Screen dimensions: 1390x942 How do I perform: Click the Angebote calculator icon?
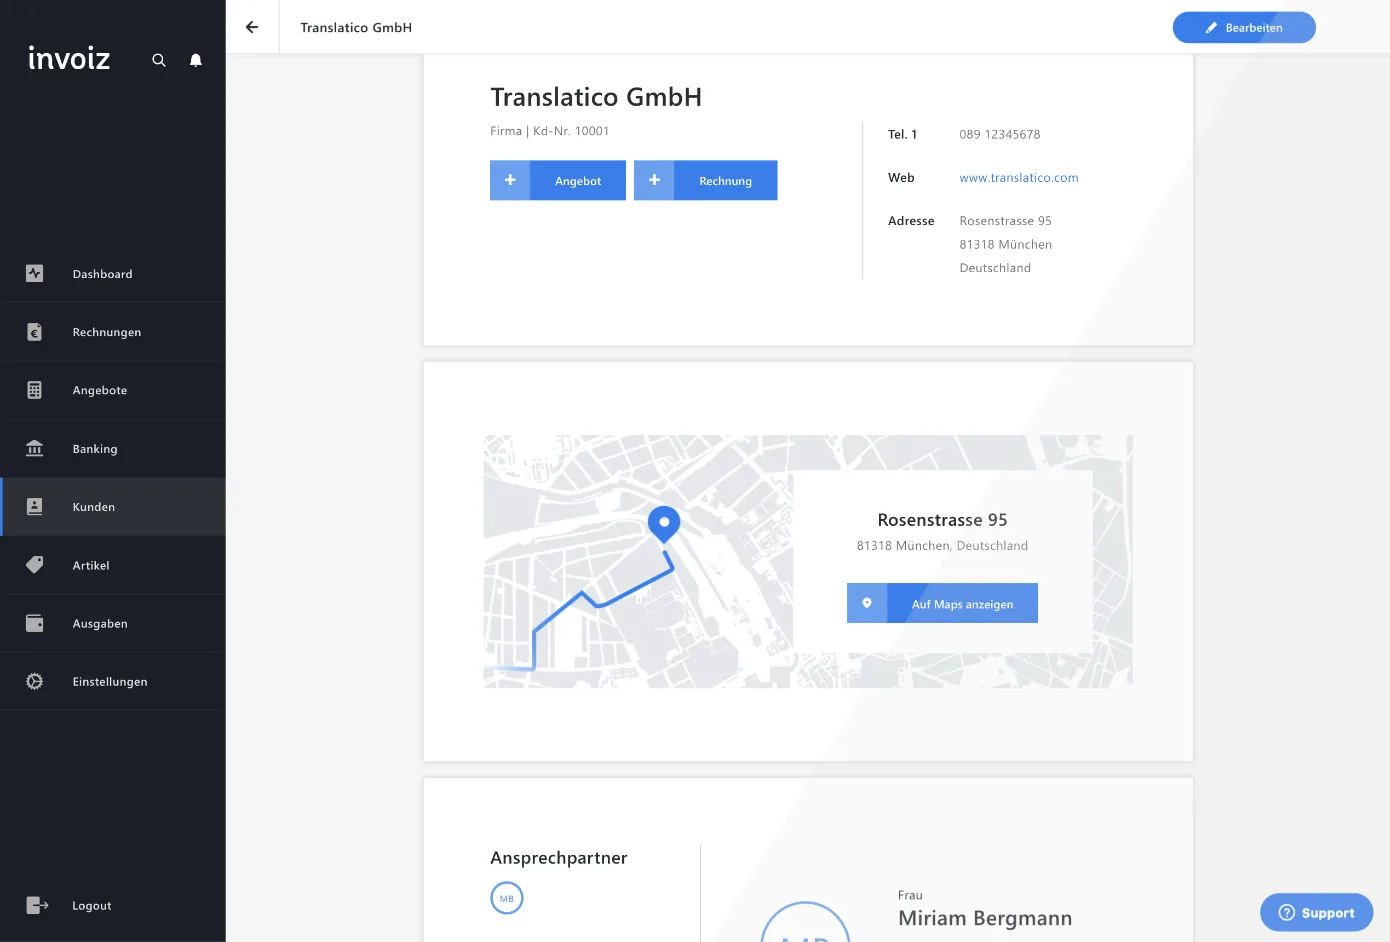(x=35, y=390)
